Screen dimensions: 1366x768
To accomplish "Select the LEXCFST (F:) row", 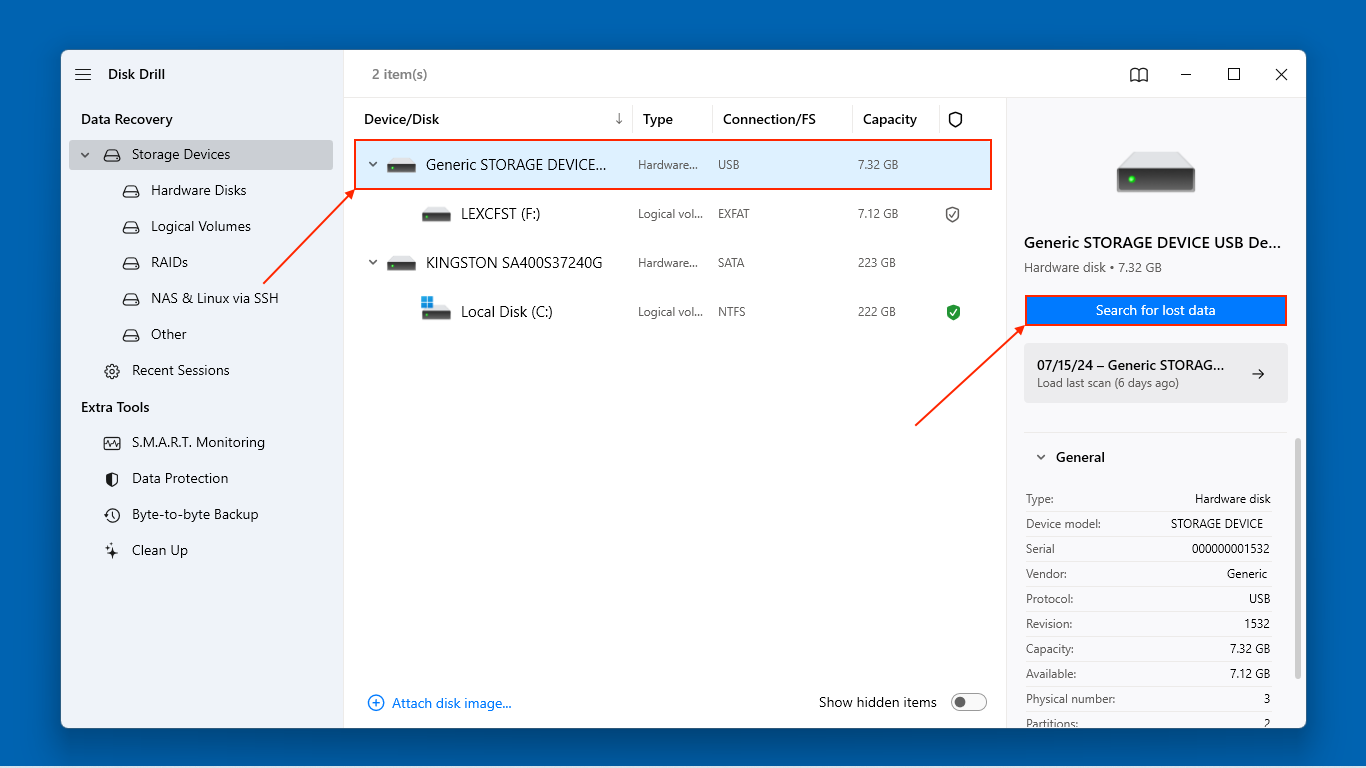I will pyautogui.click(x=672, y=214).
